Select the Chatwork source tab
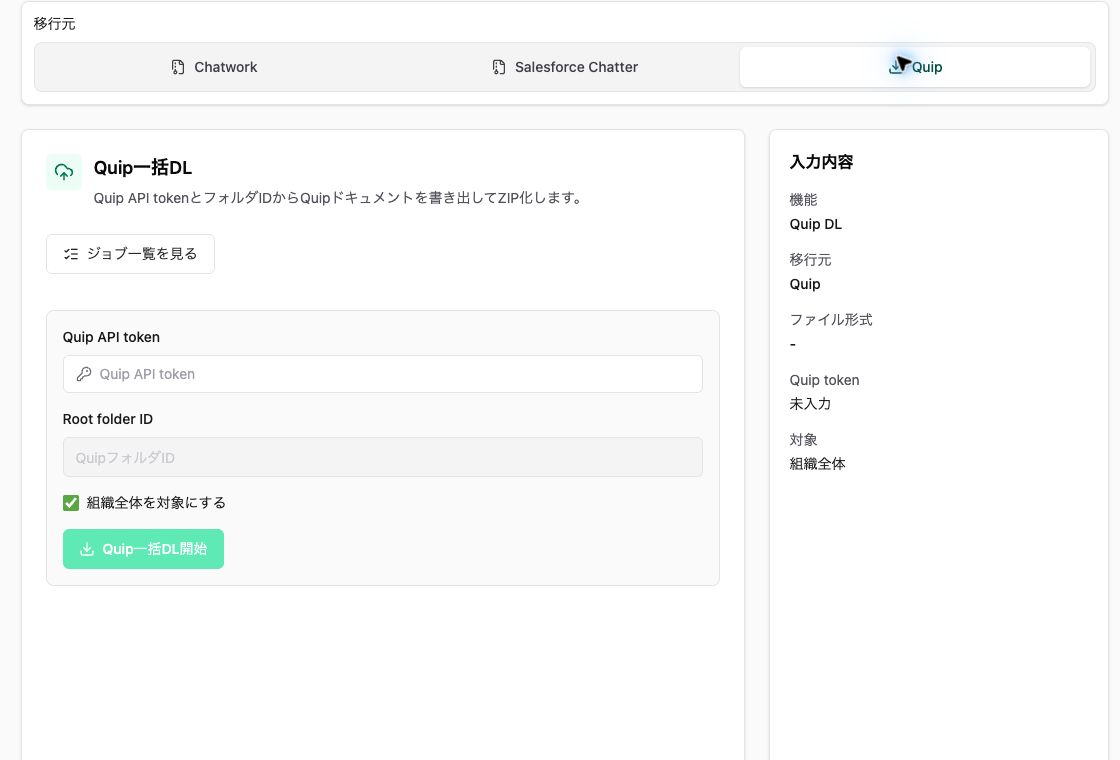This screenshot has width=1120, height=760. (214, 67)
